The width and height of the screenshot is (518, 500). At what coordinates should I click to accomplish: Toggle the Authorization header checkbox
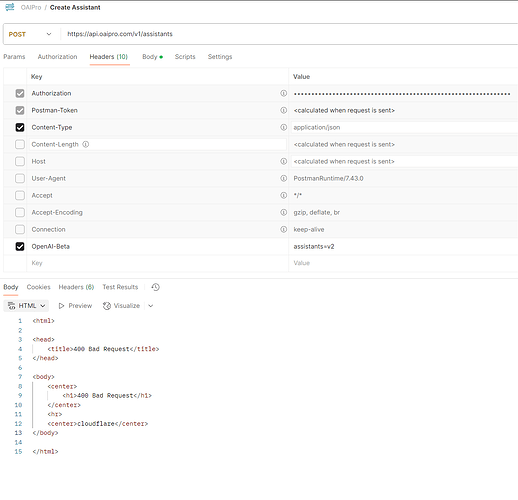(x=20, y=93)
